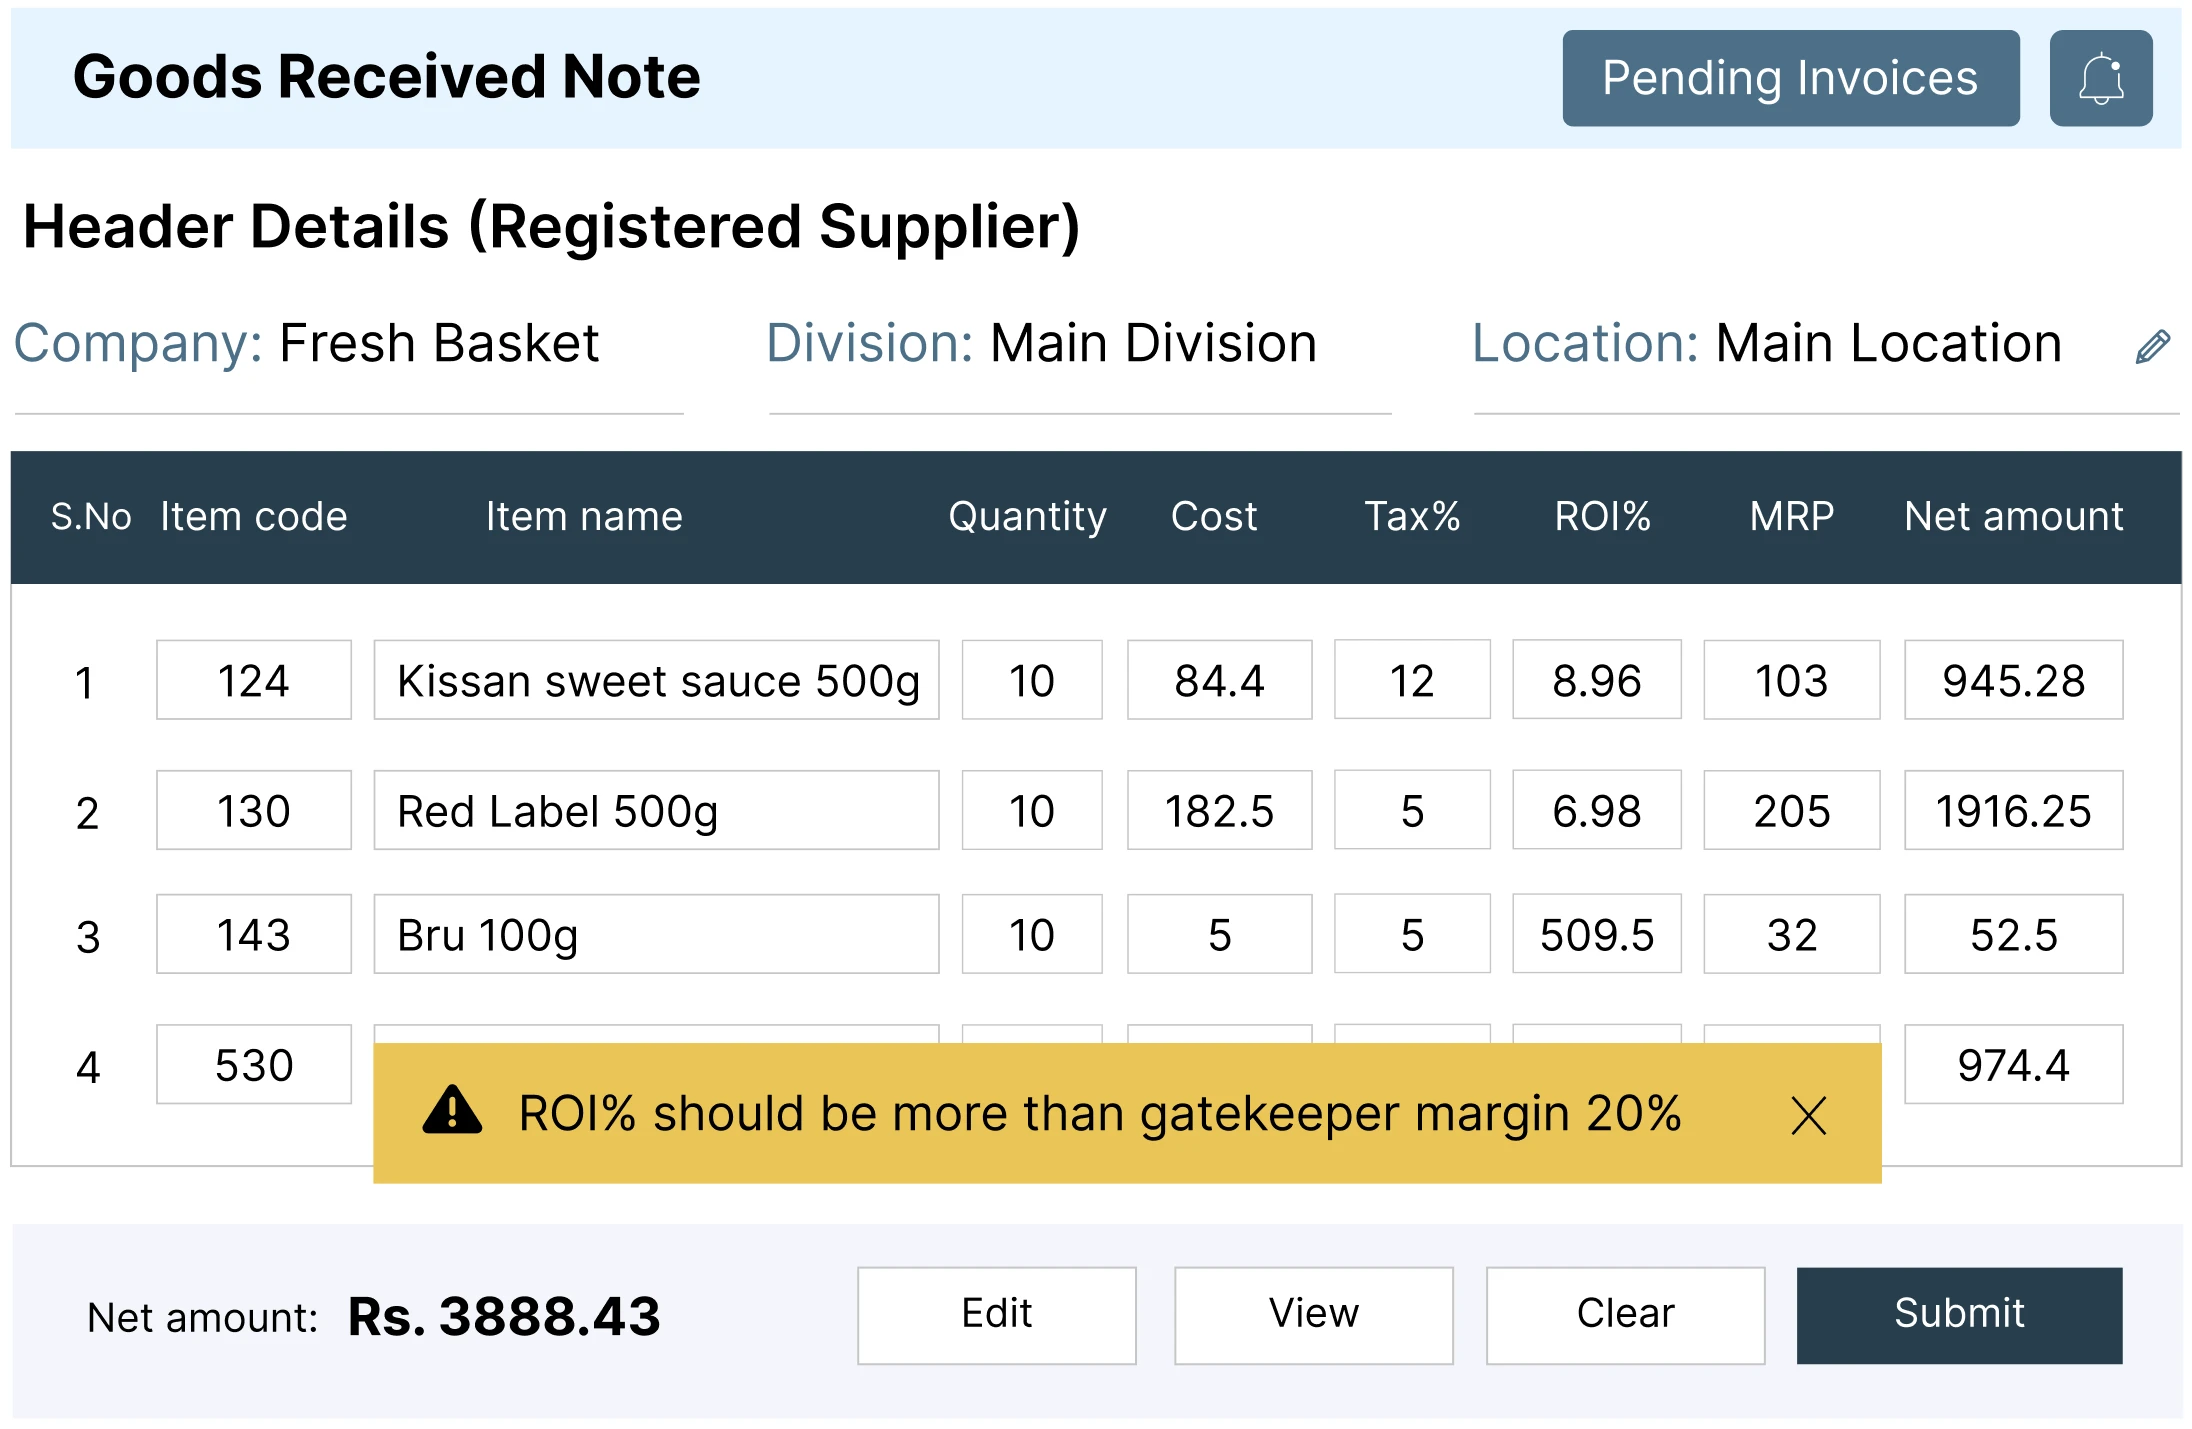The height and width of the screenshot is (1429, 2192).
Task: Dismiss the ROI% warning with the X
Action: [1808, 1115]
